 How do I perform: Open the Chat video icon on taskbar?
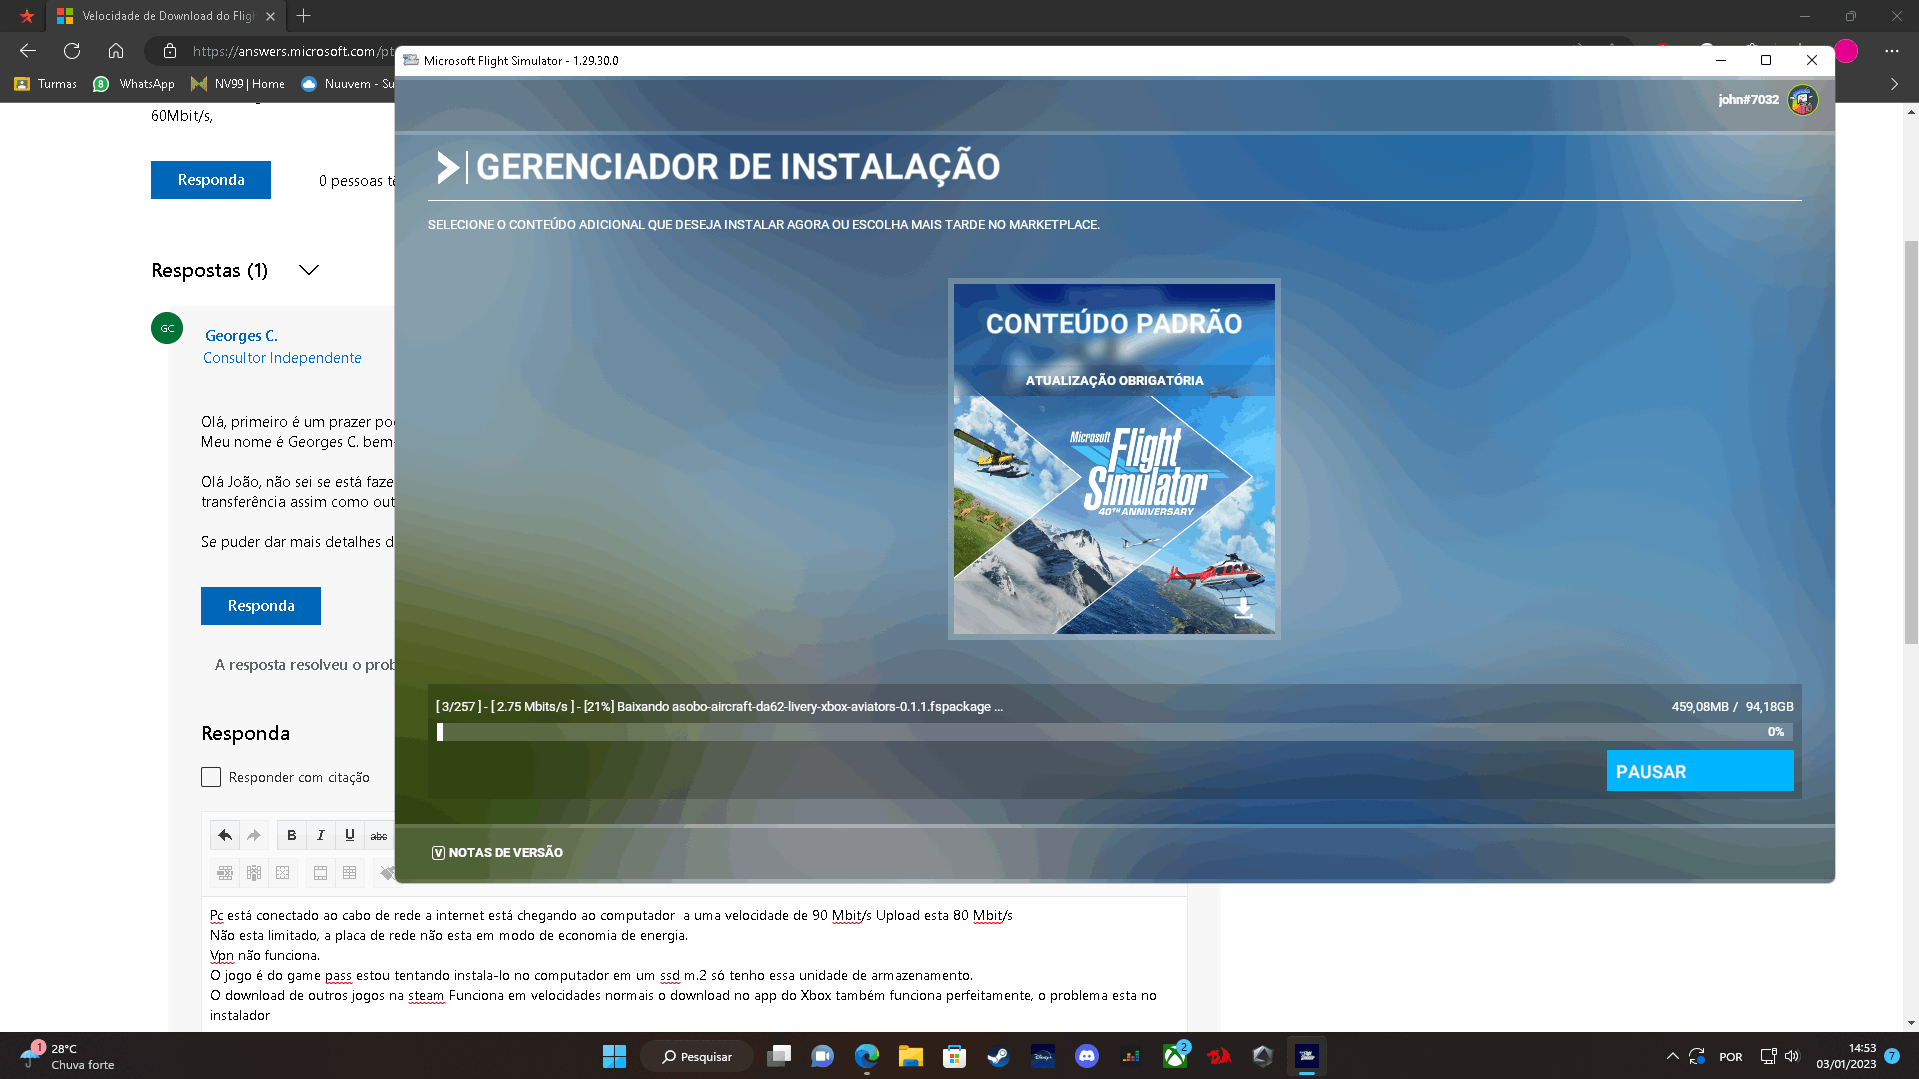(823, 1056)
